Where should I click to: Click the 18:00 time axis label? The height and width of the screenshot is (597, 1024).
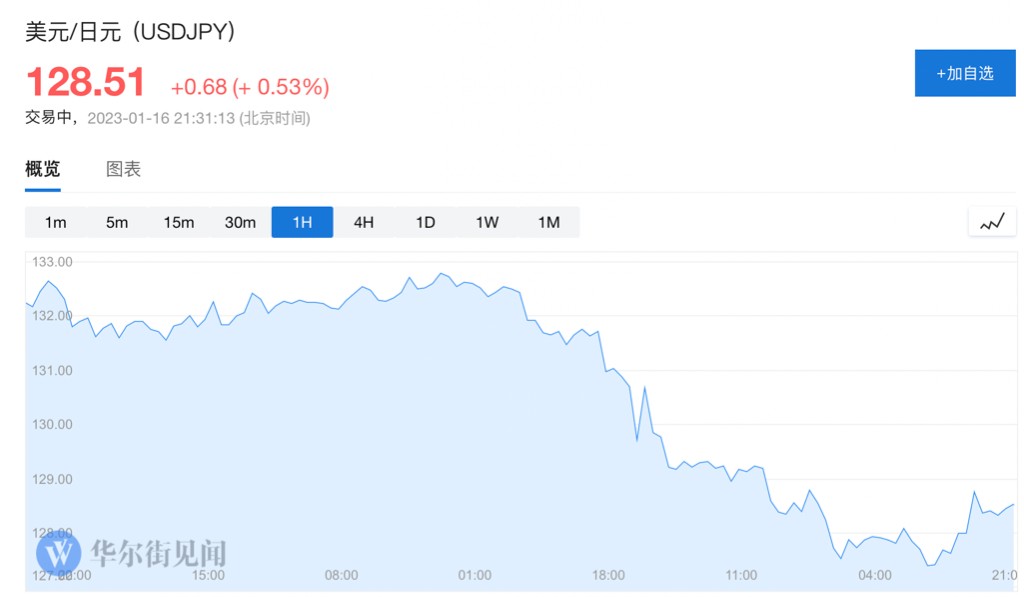coord(608,575)
